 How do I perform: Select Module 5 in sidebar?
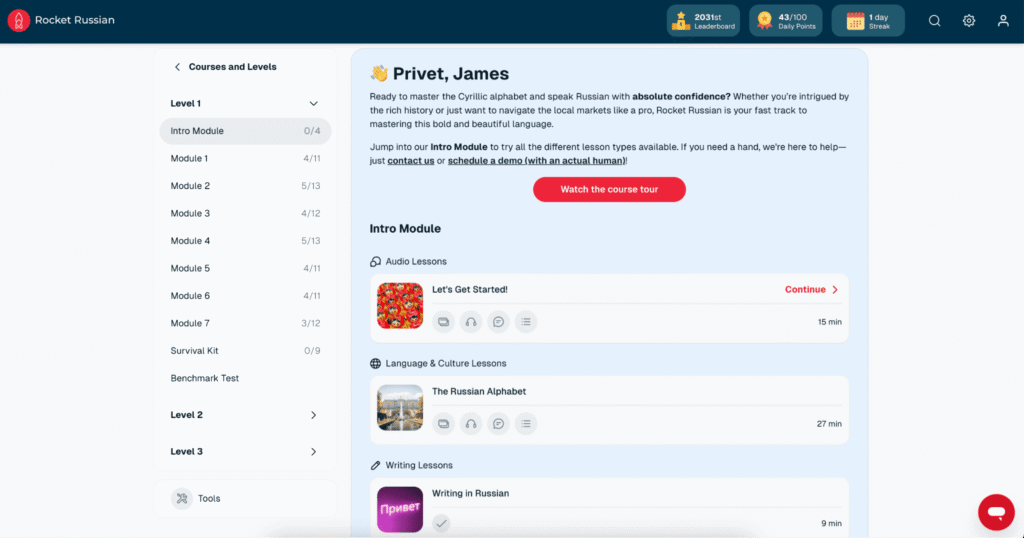pyautogui.click(x=245, y=268)
